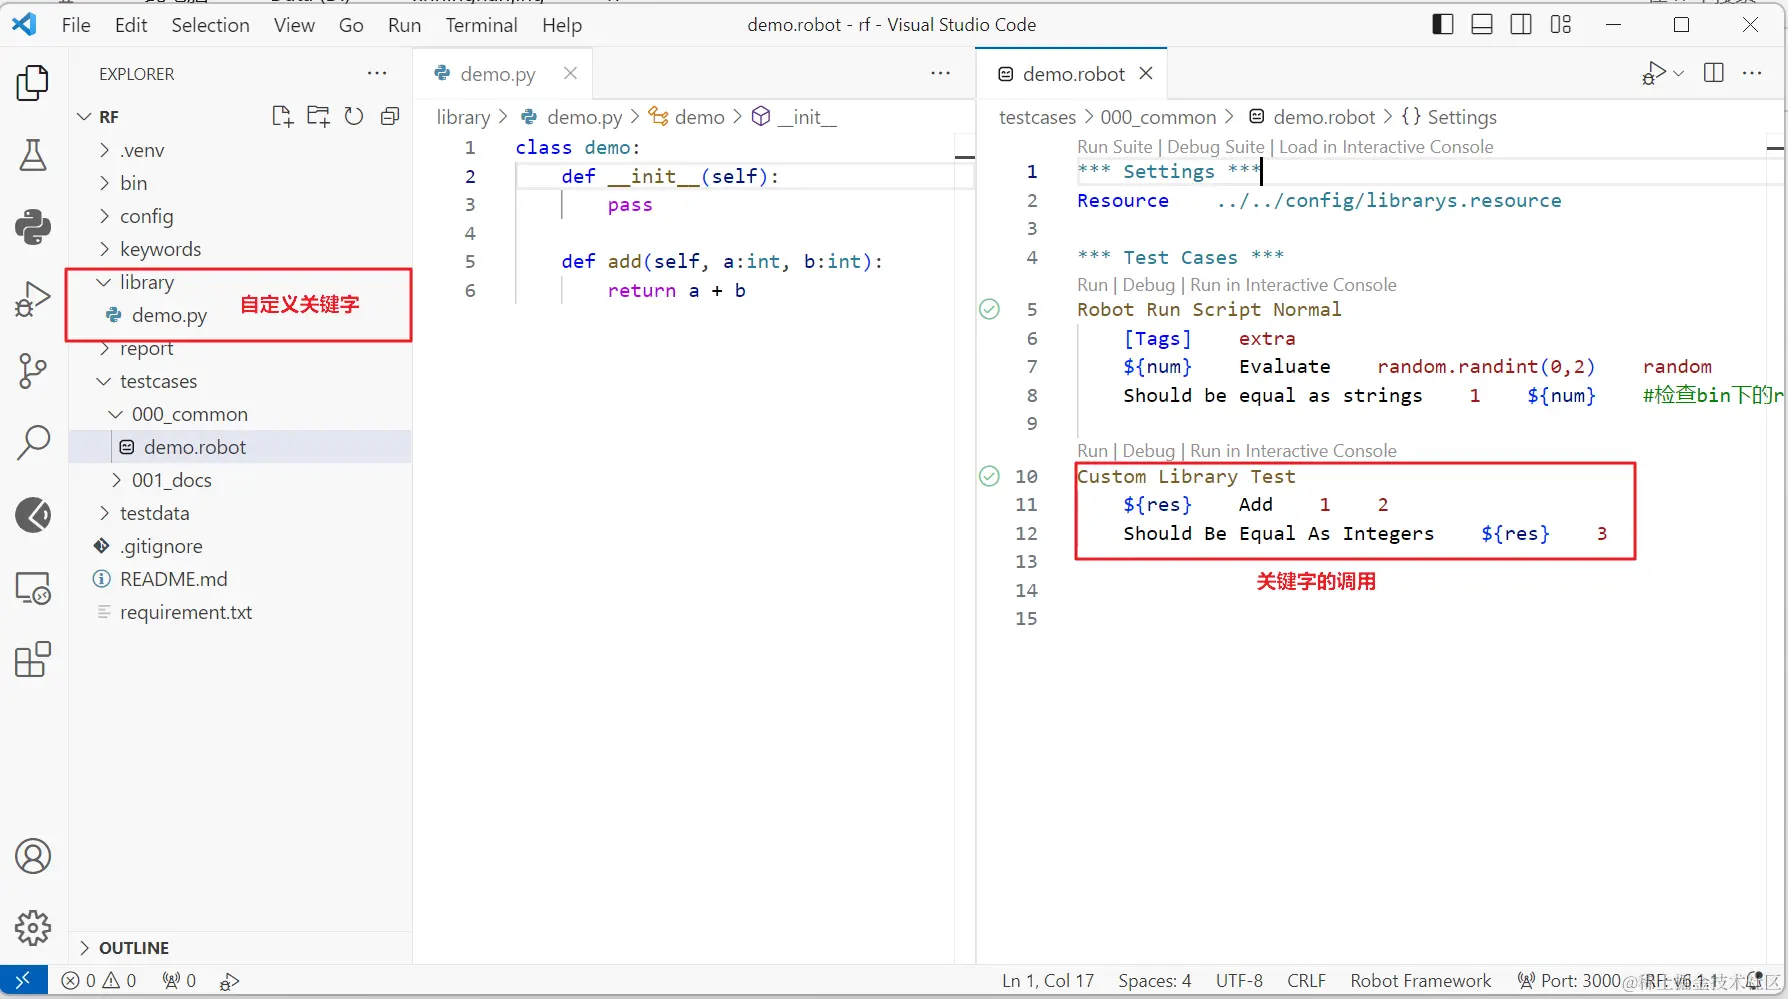This screenshot has height=999, width=1788.
Task: Expand the testdata folder
Action: 105,513
